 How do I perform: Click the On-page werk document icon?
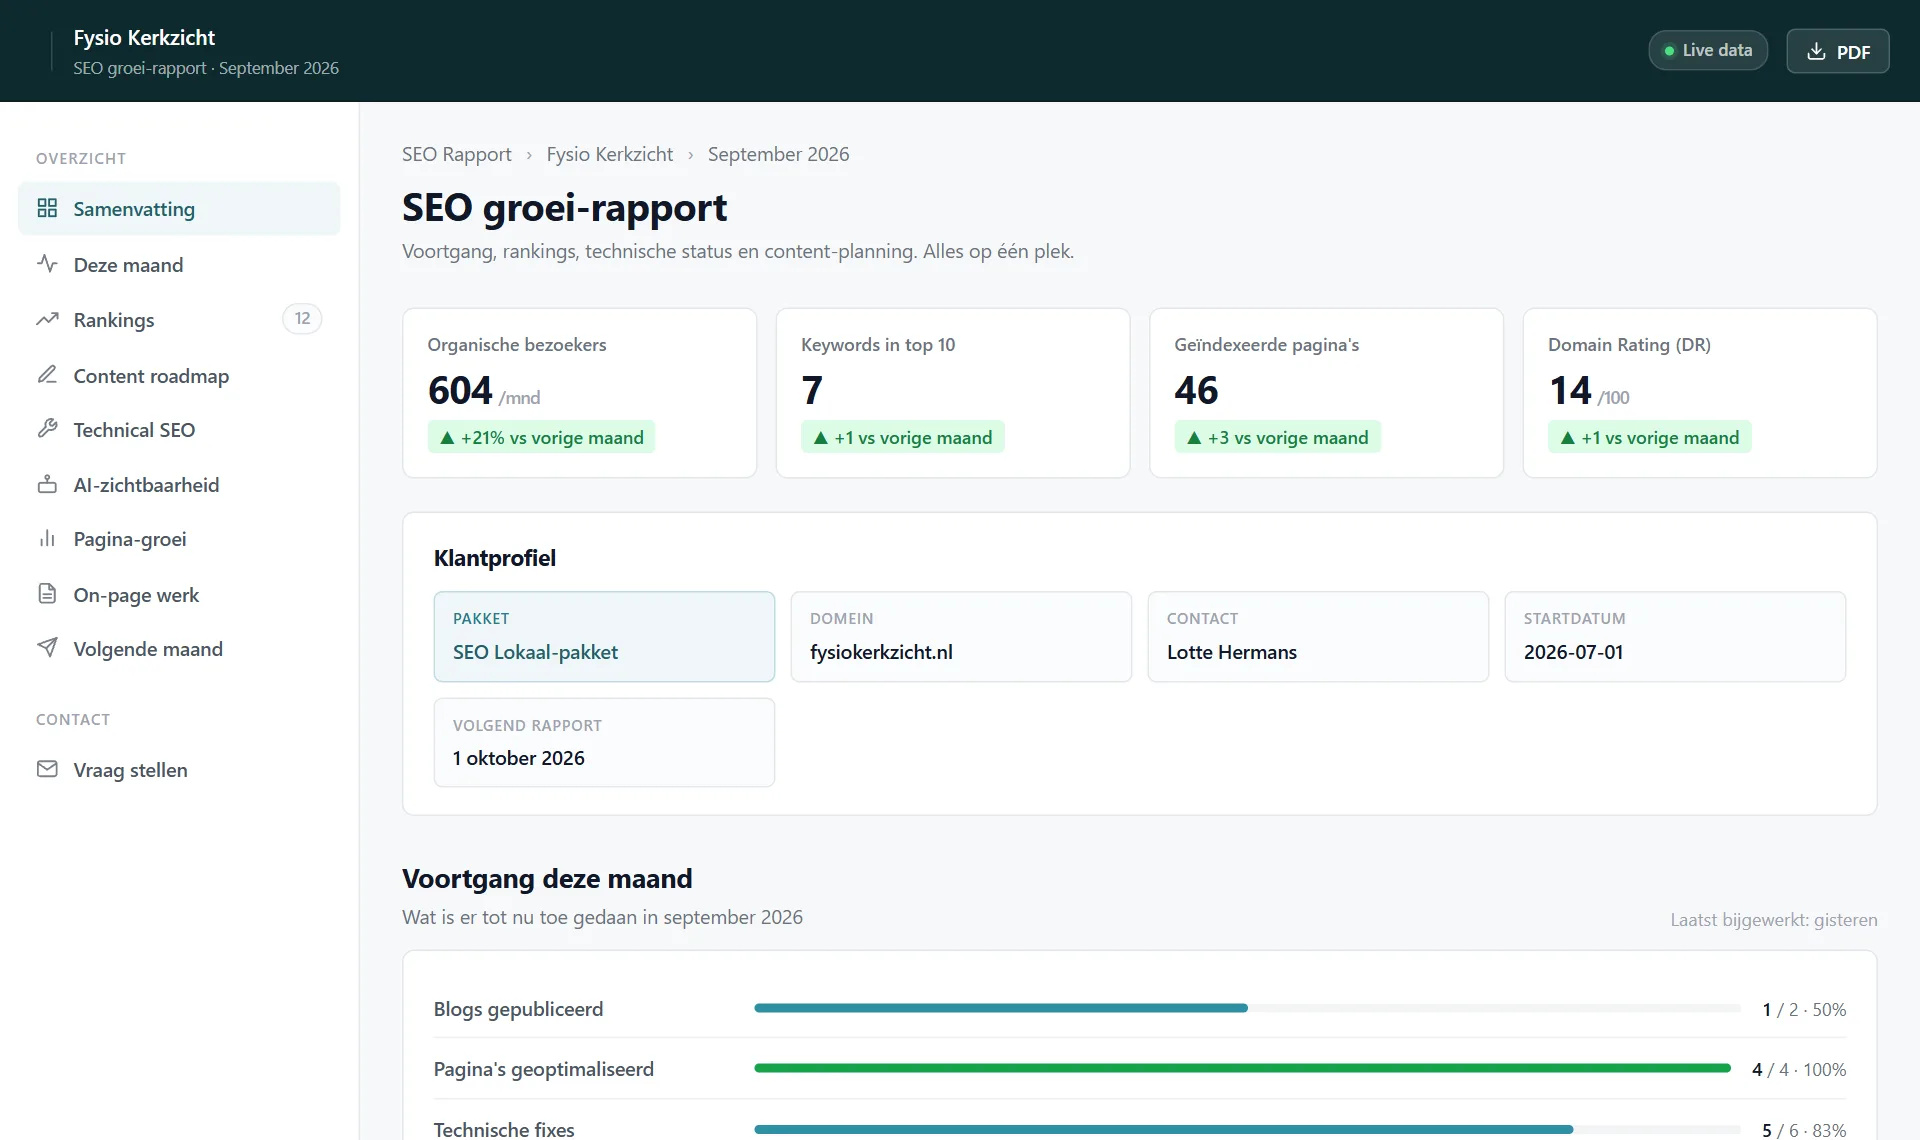pyautogui.click(x=47, y=594)
